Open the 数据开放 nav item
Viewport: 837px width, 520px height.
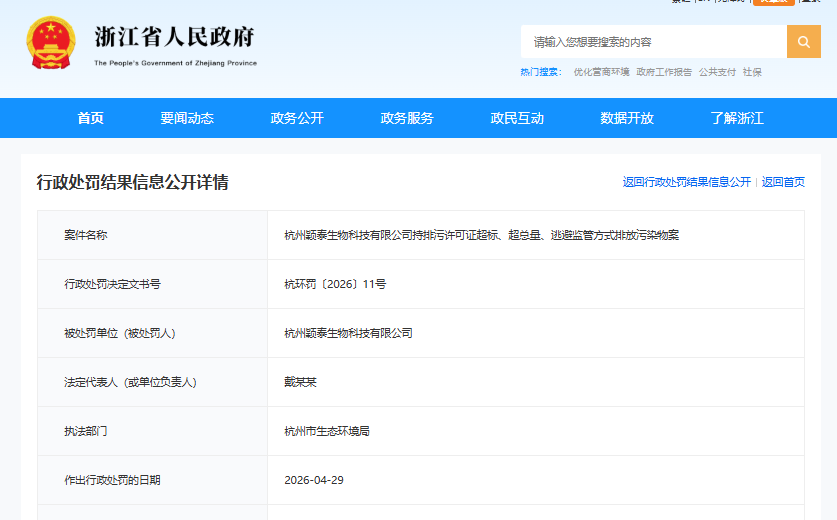[627, 118]
